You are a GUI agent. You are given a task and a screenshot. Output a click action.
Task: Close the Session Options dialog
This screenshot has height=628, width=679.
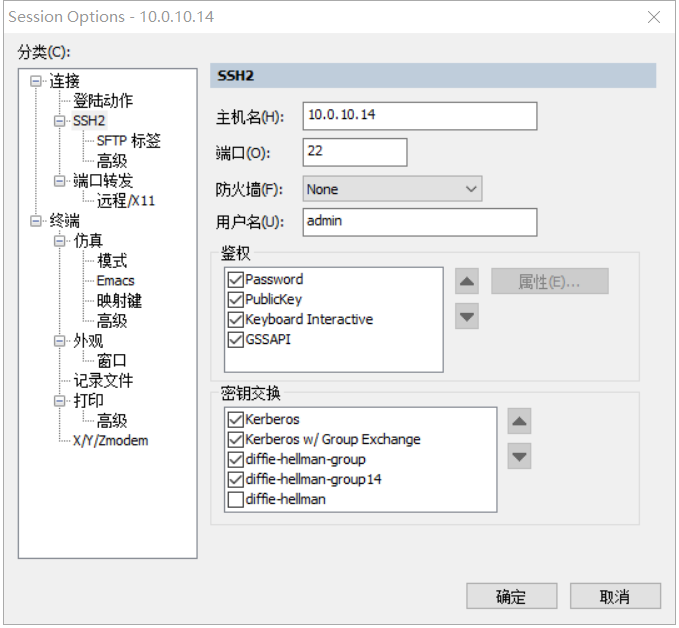[653, 17]
